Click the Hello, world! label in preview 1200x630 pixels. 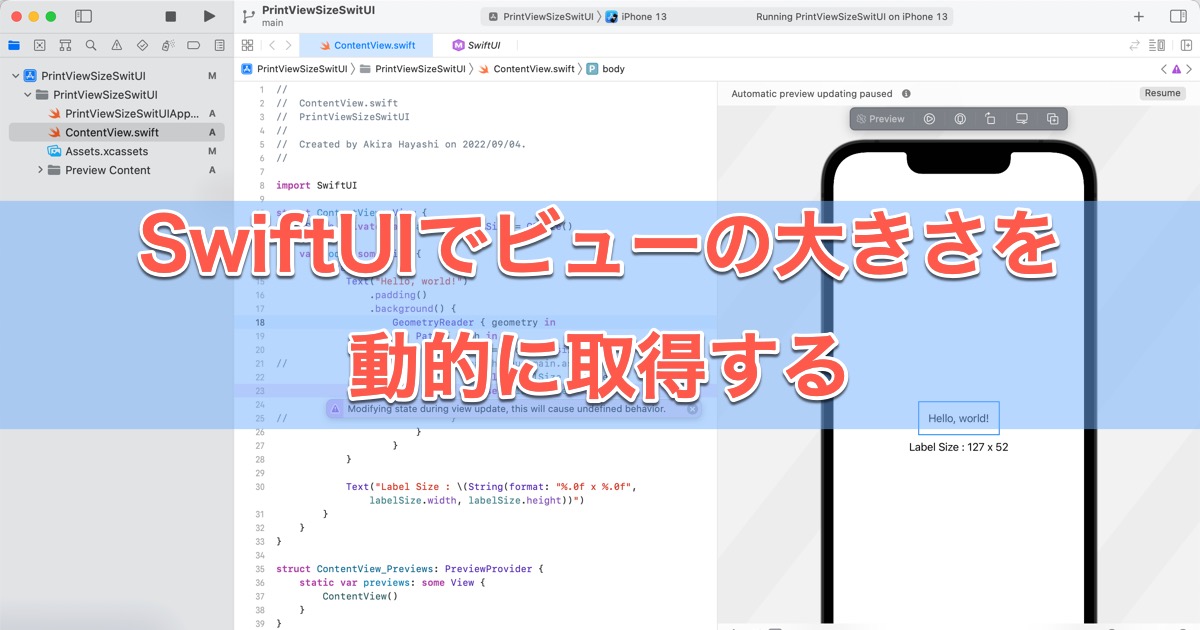[958, 418]
